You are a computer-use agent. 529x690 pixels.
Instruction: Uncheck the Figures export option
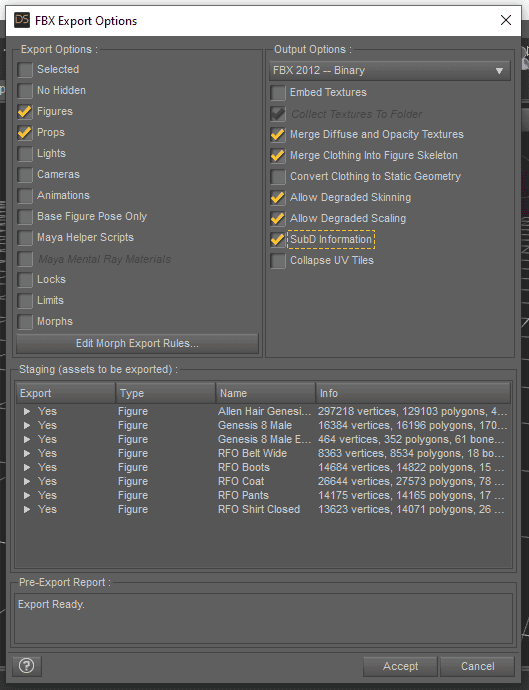(25, 111)
